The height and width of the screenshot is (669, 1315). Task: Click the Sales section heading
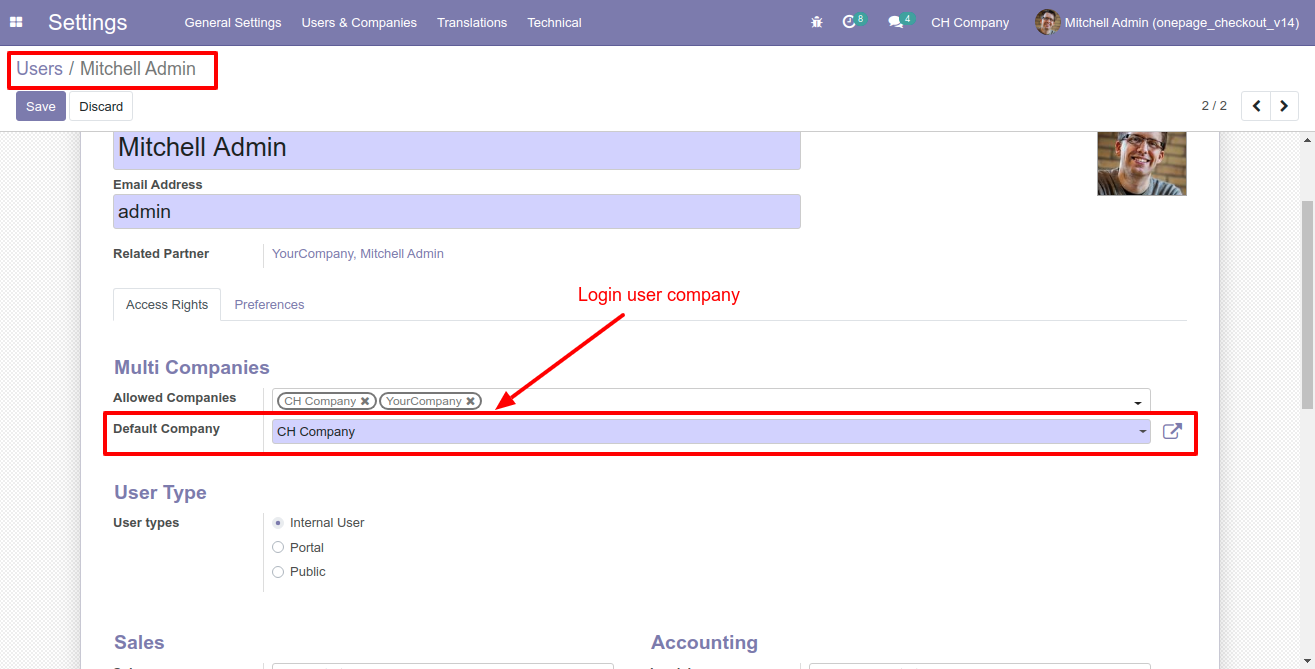pos(139,642)
